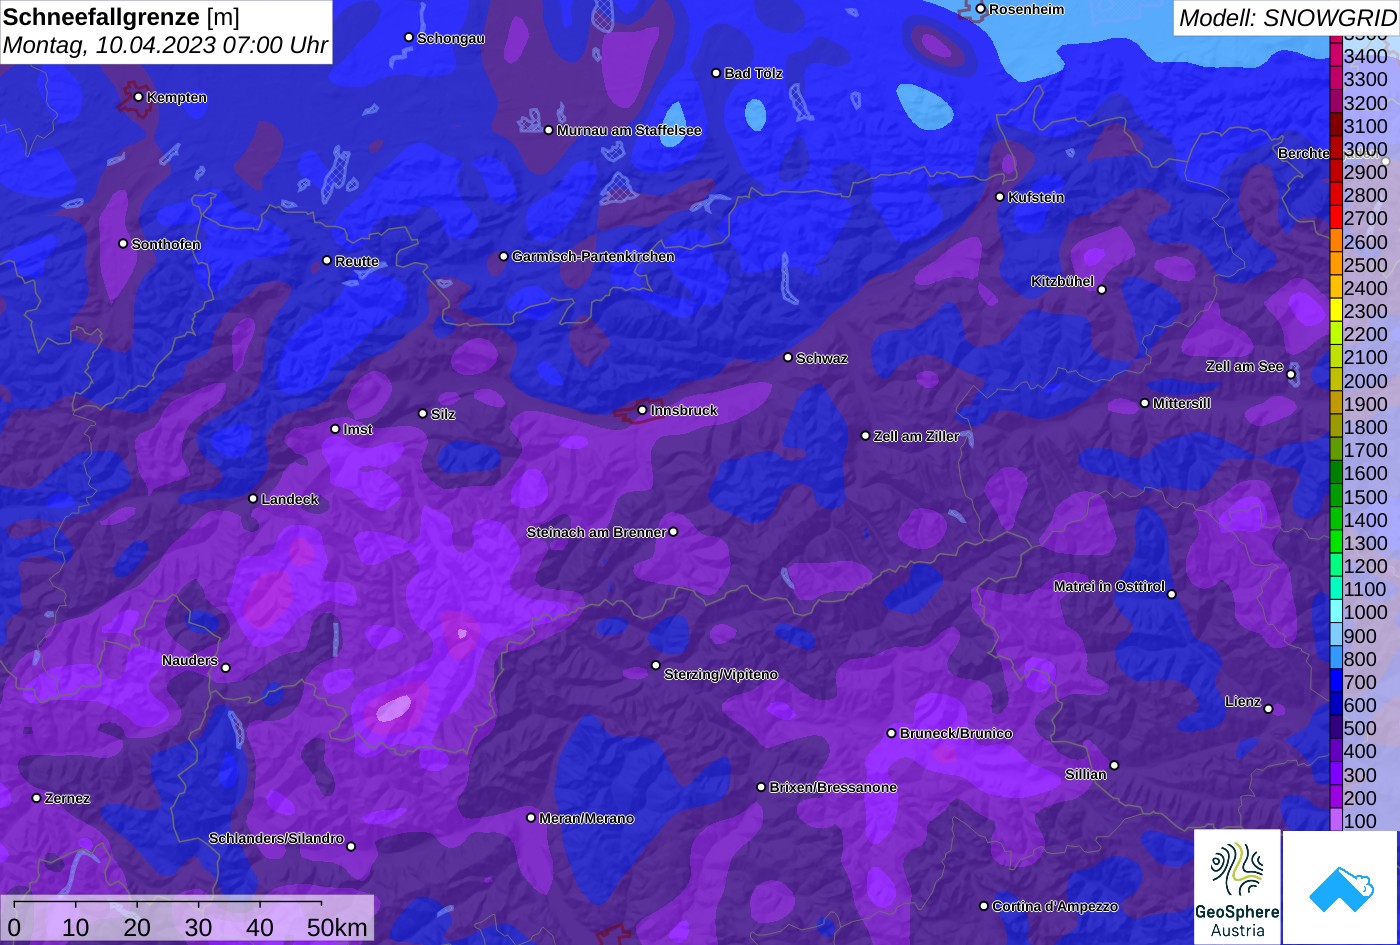Click the 50km scale bar label
1400x945 pixels.
(x=337, y=927)
